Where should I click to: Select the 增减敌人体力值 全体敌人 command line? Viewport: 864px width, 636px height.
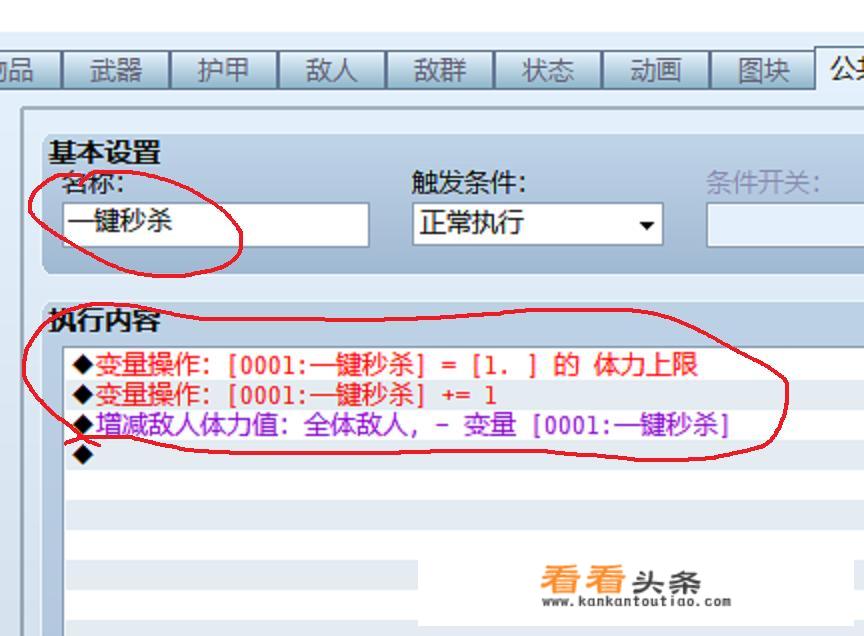[x=464, y=425]
